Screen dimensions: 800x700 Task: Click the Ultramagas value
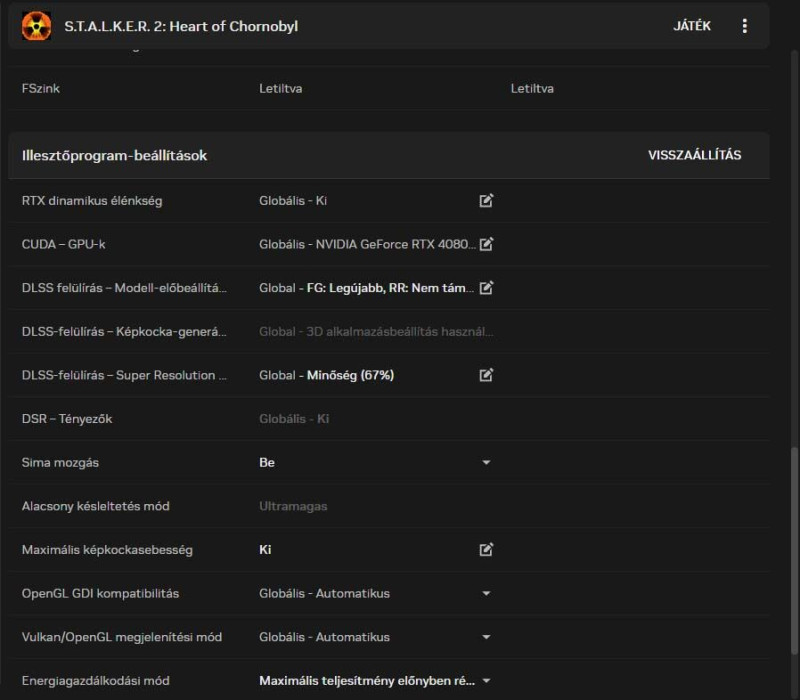[293, 506]
